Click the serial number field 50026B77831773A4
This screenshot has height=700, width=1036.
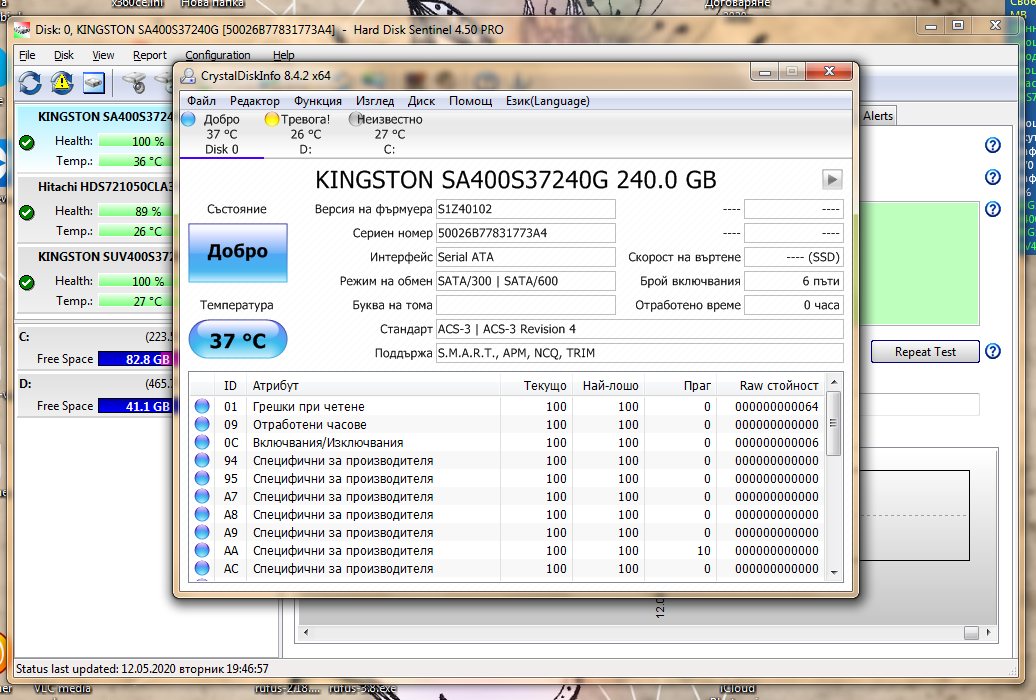pyautogui.click(x=526, y=233)
